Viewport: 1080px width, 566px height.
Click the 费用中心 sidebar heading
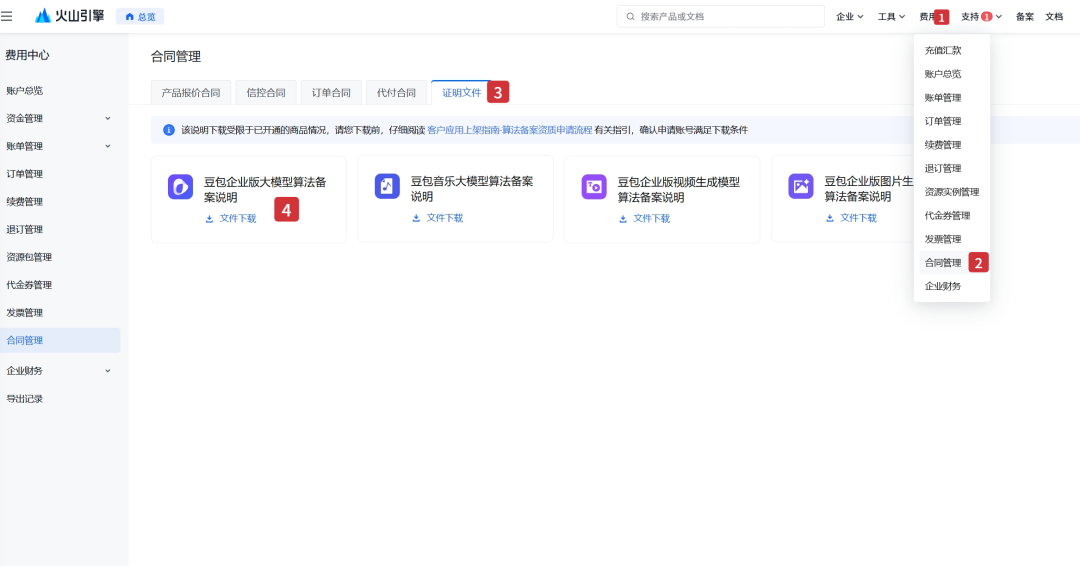pos(28,55)
